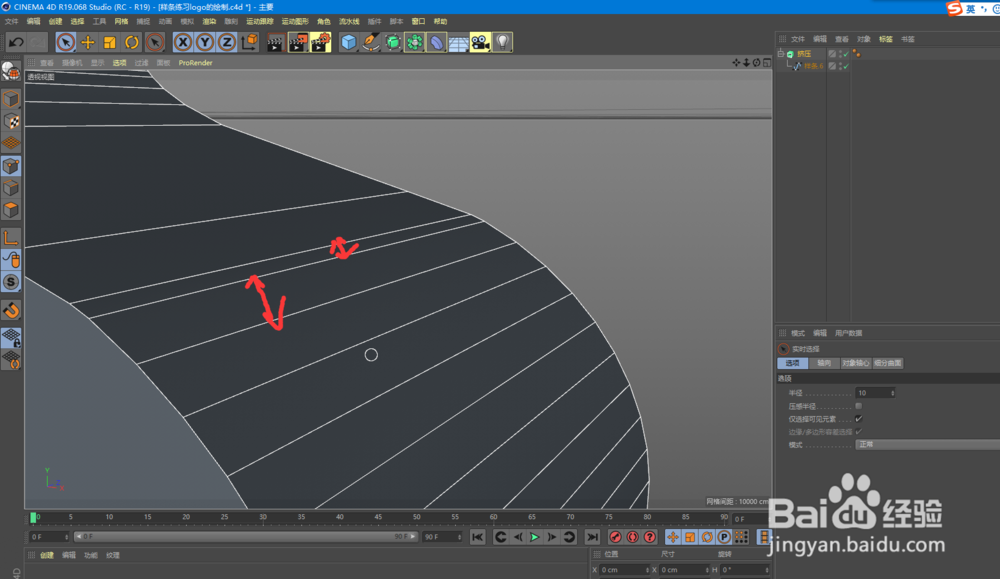The image size is (1000, 579).
Task: Enable the 压感半径 checkbox
Action: (x=858, y=406)
